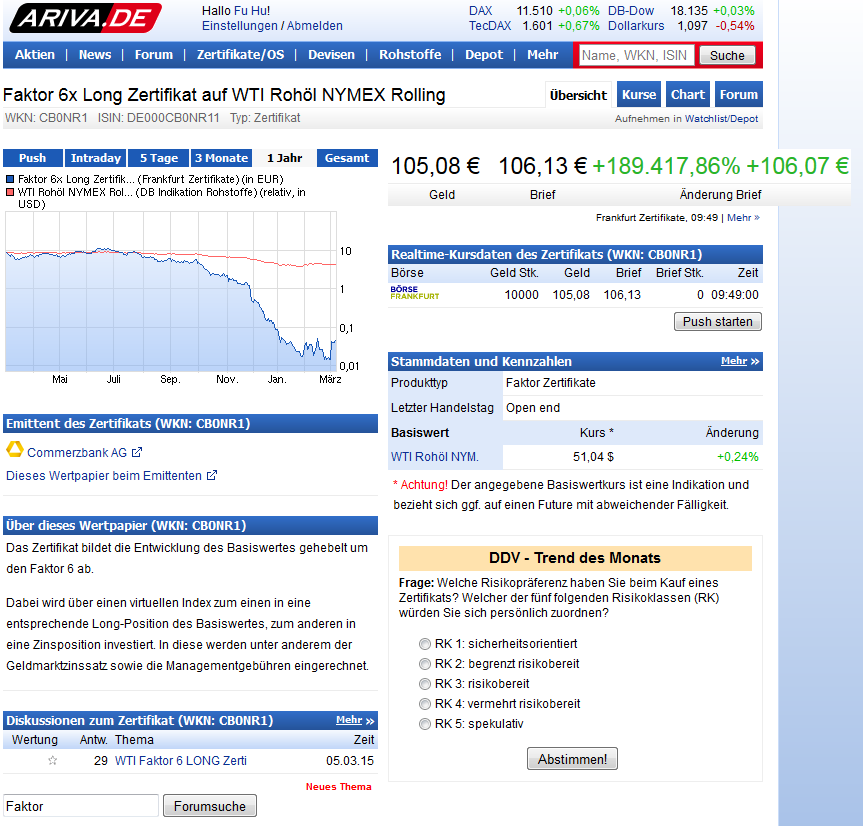This screenshot has width=863, height=826.
Task: Open the Devisen menu
Action: [331, 54]
